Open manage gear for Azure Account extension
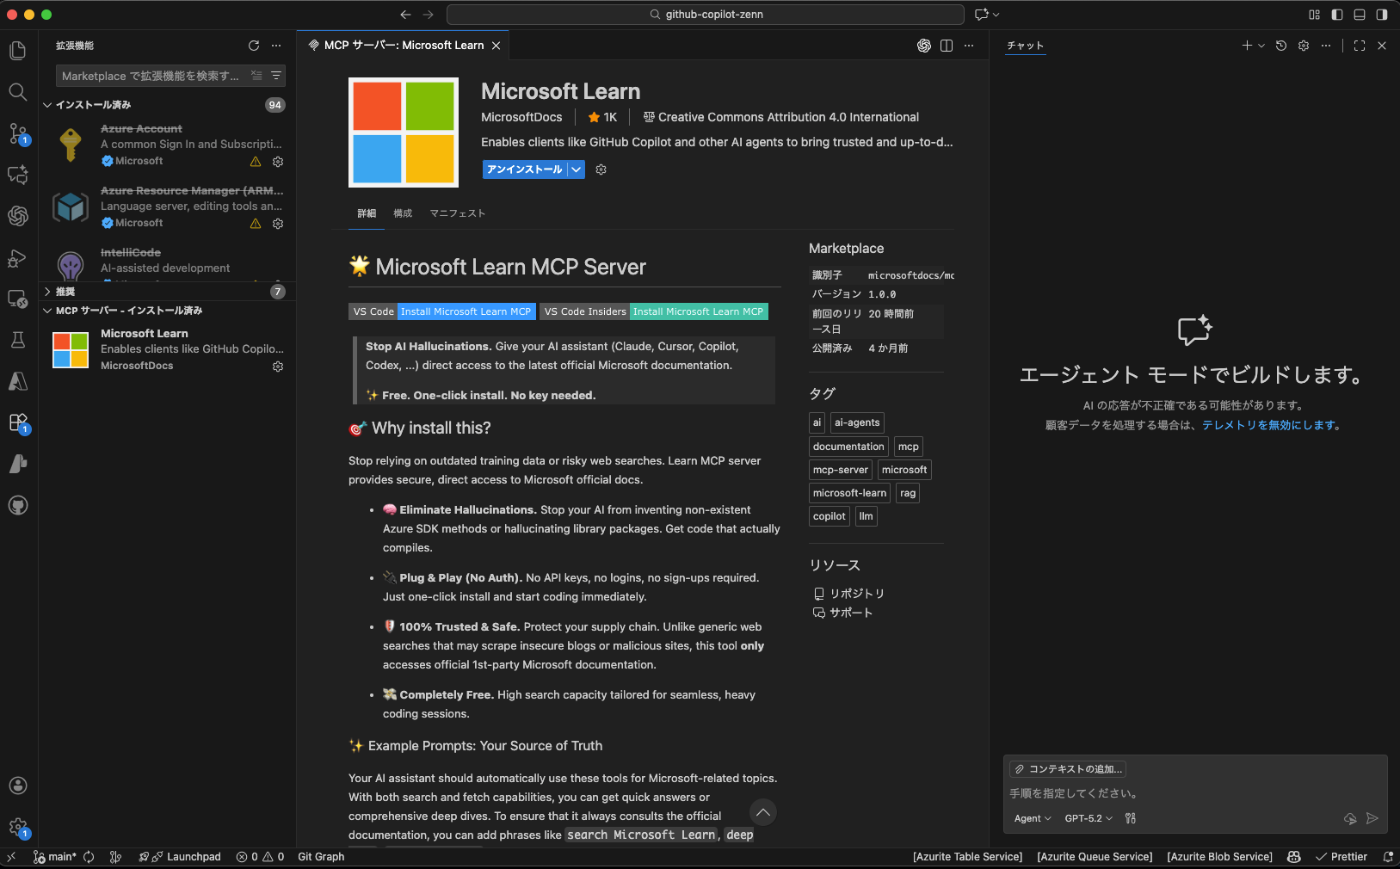Screen dimensions: 1400x869 click(x=278, y=161)
